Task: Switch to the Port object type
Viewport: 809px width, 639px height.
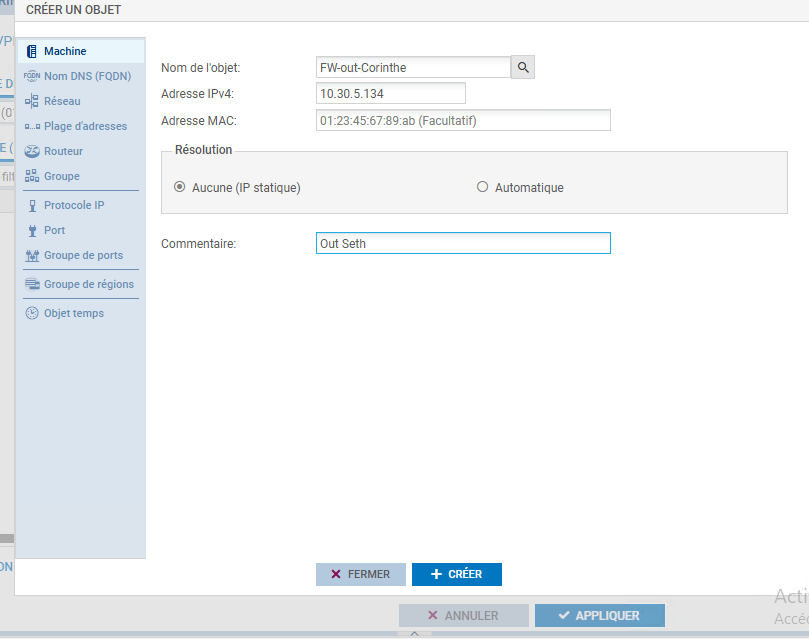Action: [54, 230]
